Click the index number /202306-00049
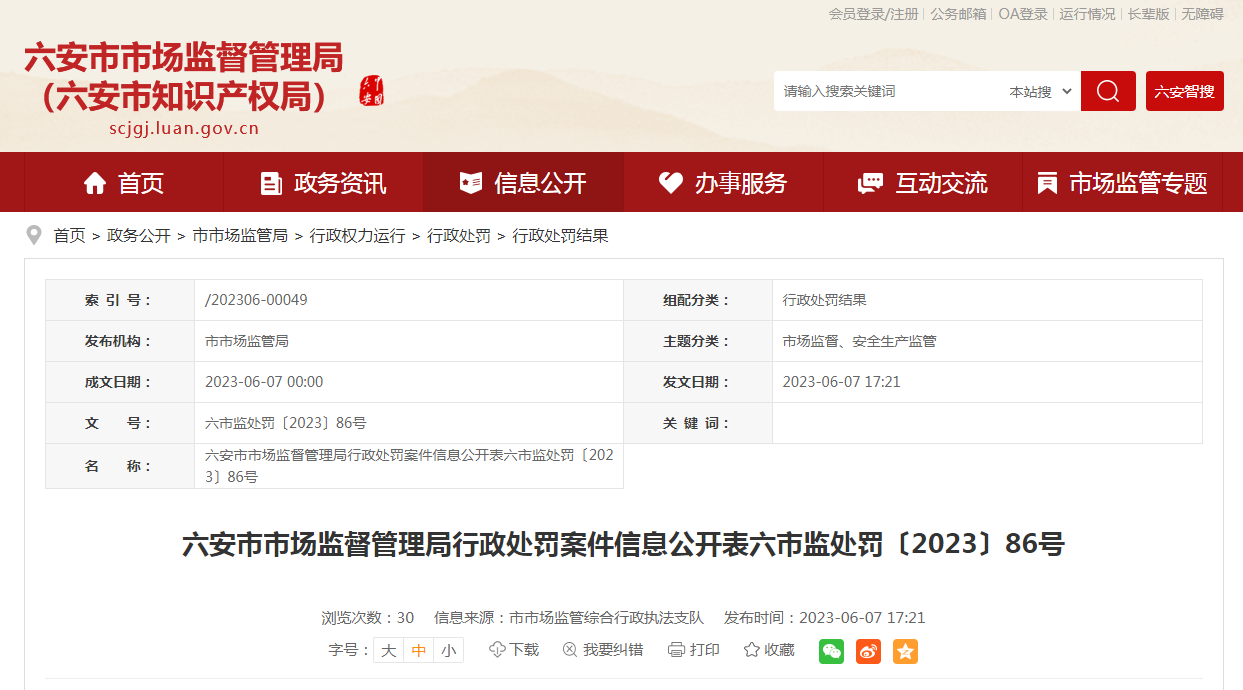1243x690 pixels. [x=256, y=300]
